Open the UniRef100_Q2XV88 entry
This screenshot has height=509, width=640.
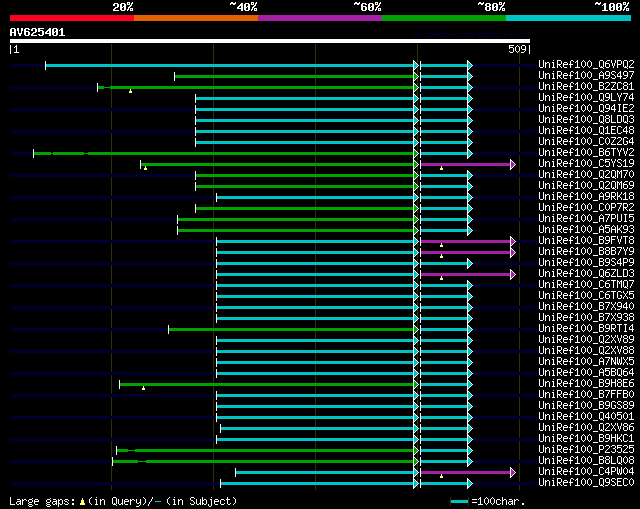pos(586,351)
